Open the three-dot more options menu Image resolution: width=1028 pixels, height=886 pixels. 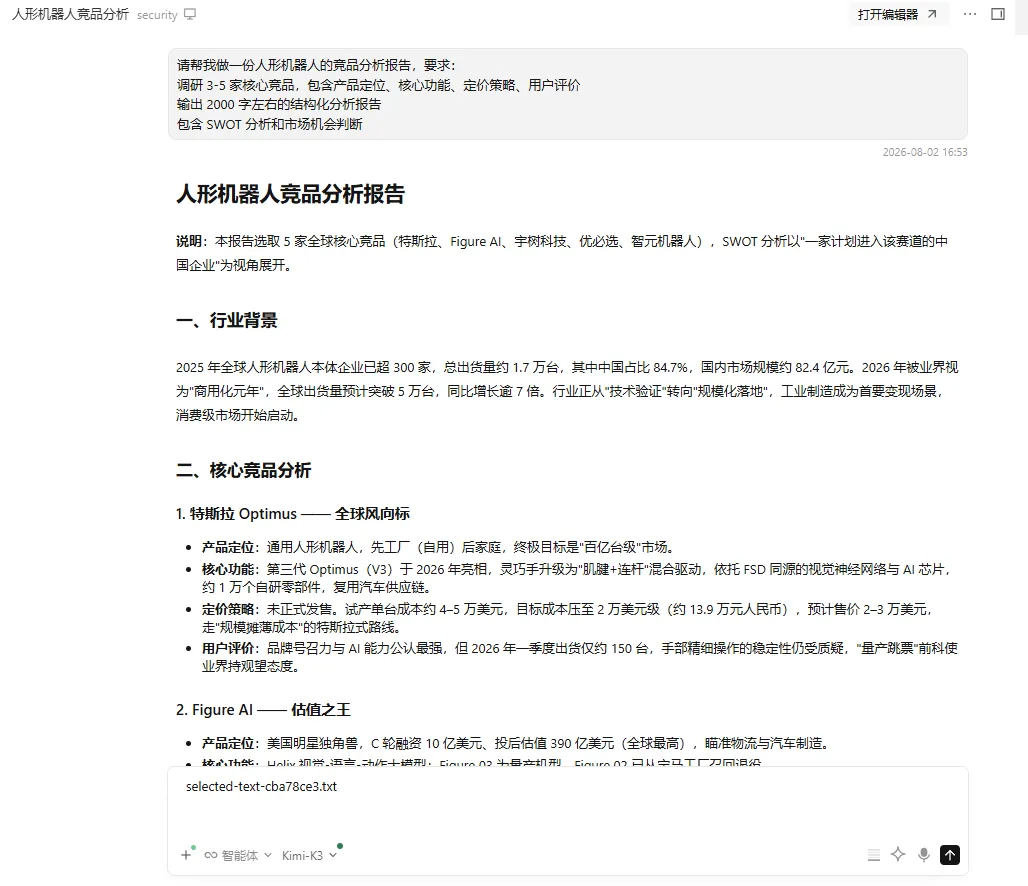pyautogui.click(x=970, y=14)
